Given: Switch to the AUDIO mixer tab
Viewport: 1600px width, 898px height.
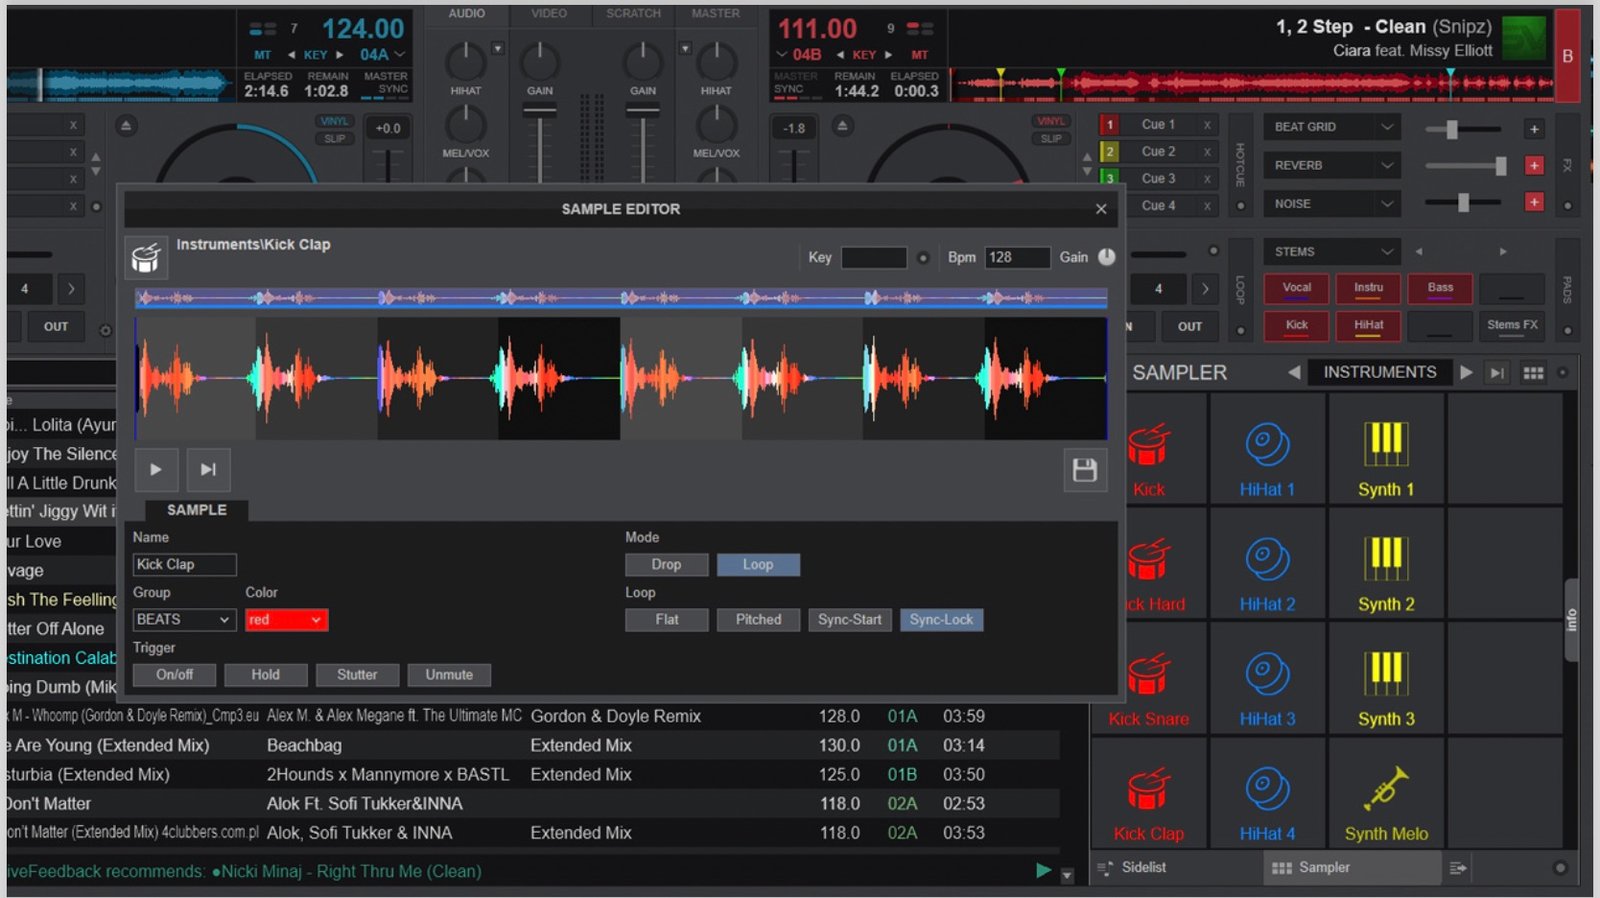Looking at the screenshot, I should pos(467,14).
